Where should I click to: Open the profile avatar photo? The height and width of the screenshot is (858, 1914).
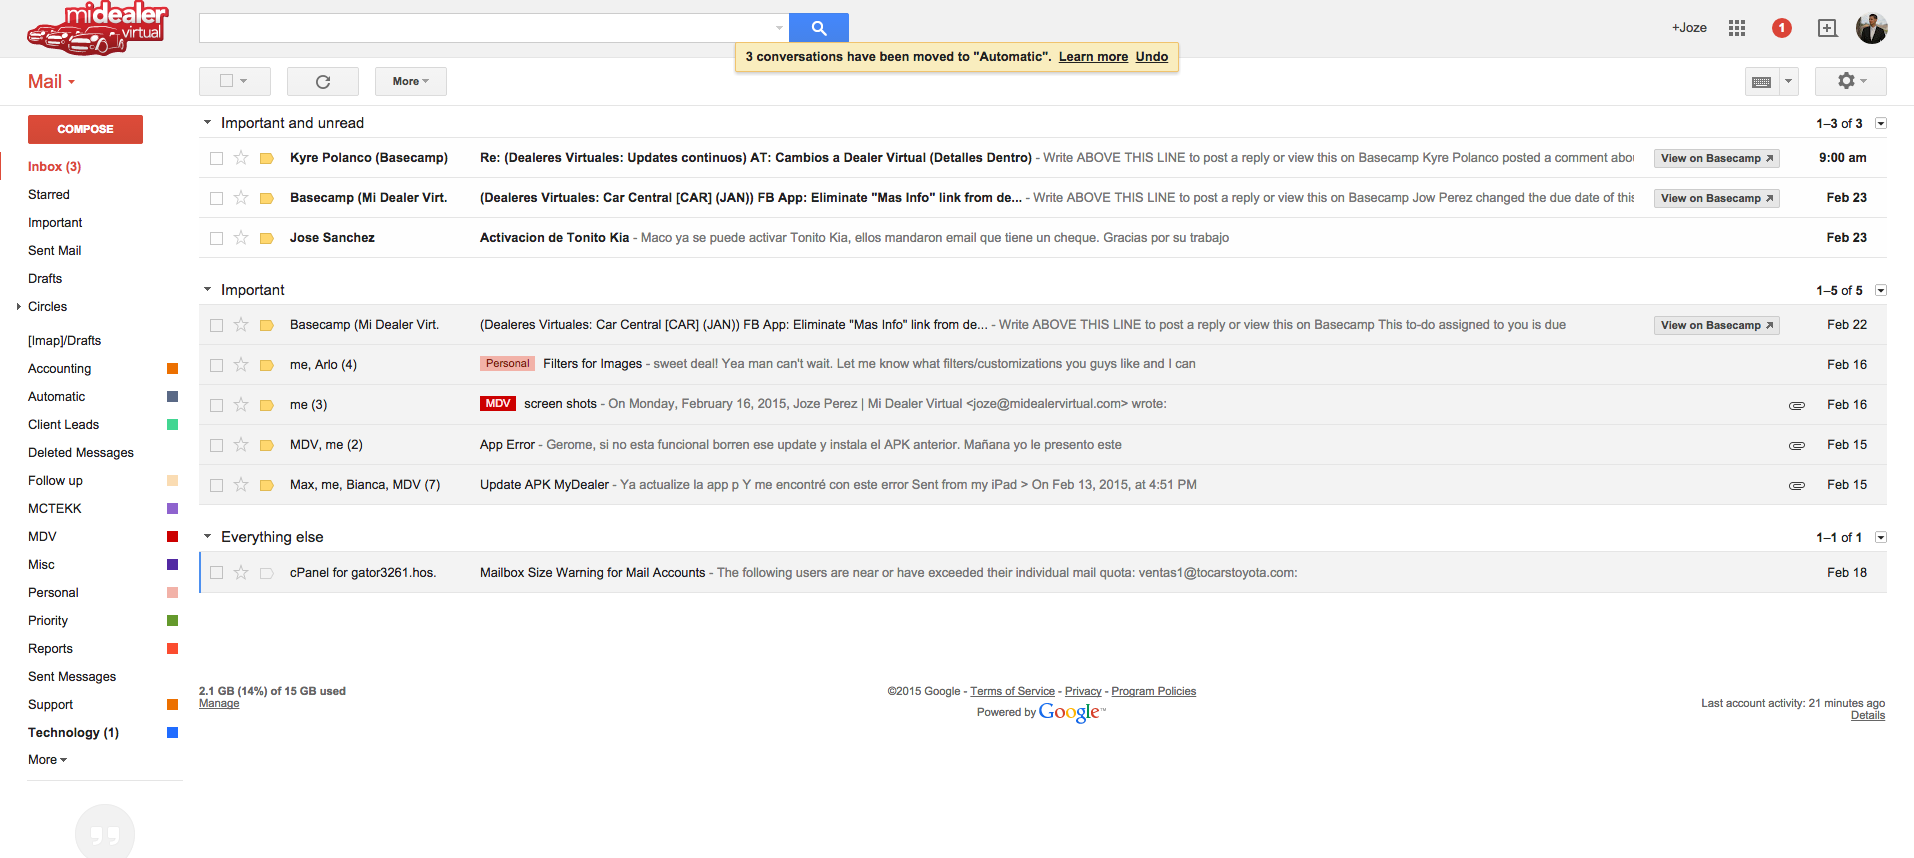pos(1872,28)
